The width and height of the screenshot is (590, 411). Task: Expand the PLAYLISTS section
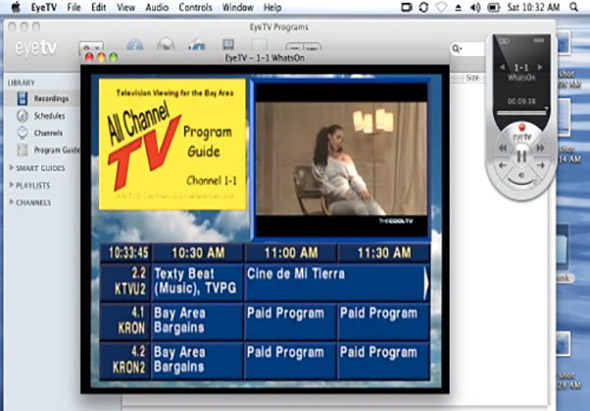pos(12,185)
